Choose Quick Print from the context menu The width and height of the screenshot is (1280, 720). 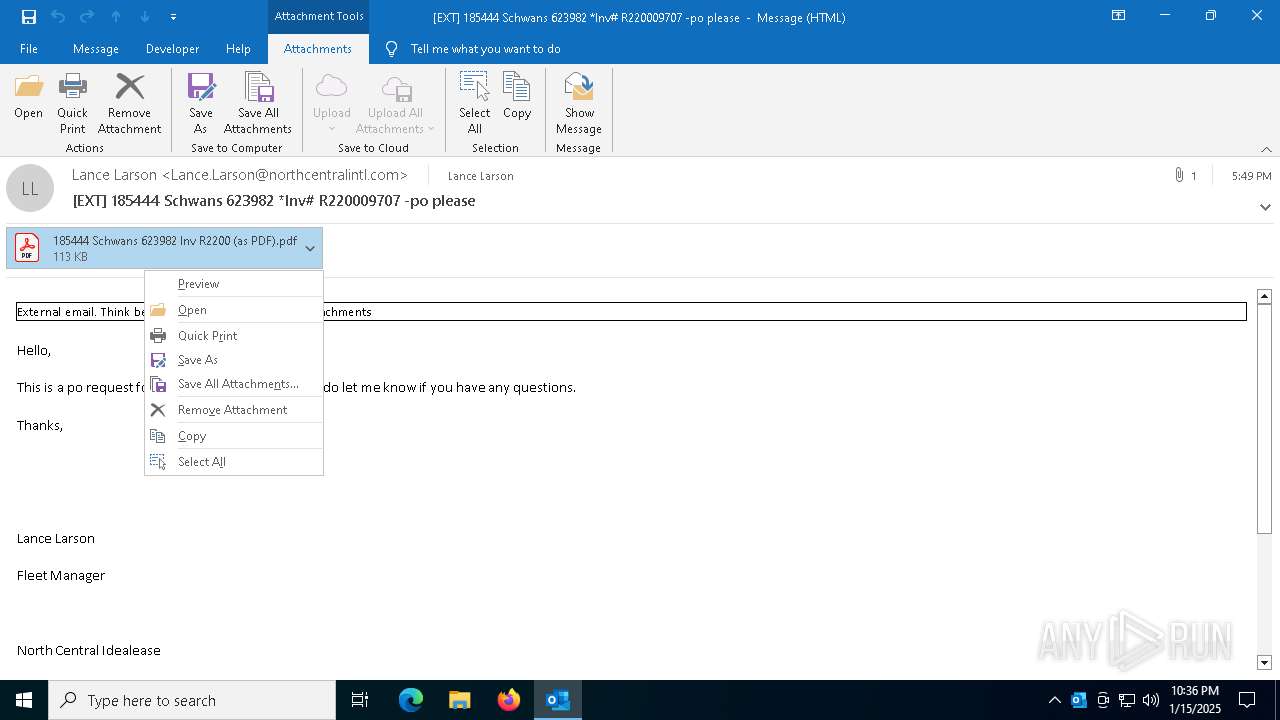[x=234, y=336]
